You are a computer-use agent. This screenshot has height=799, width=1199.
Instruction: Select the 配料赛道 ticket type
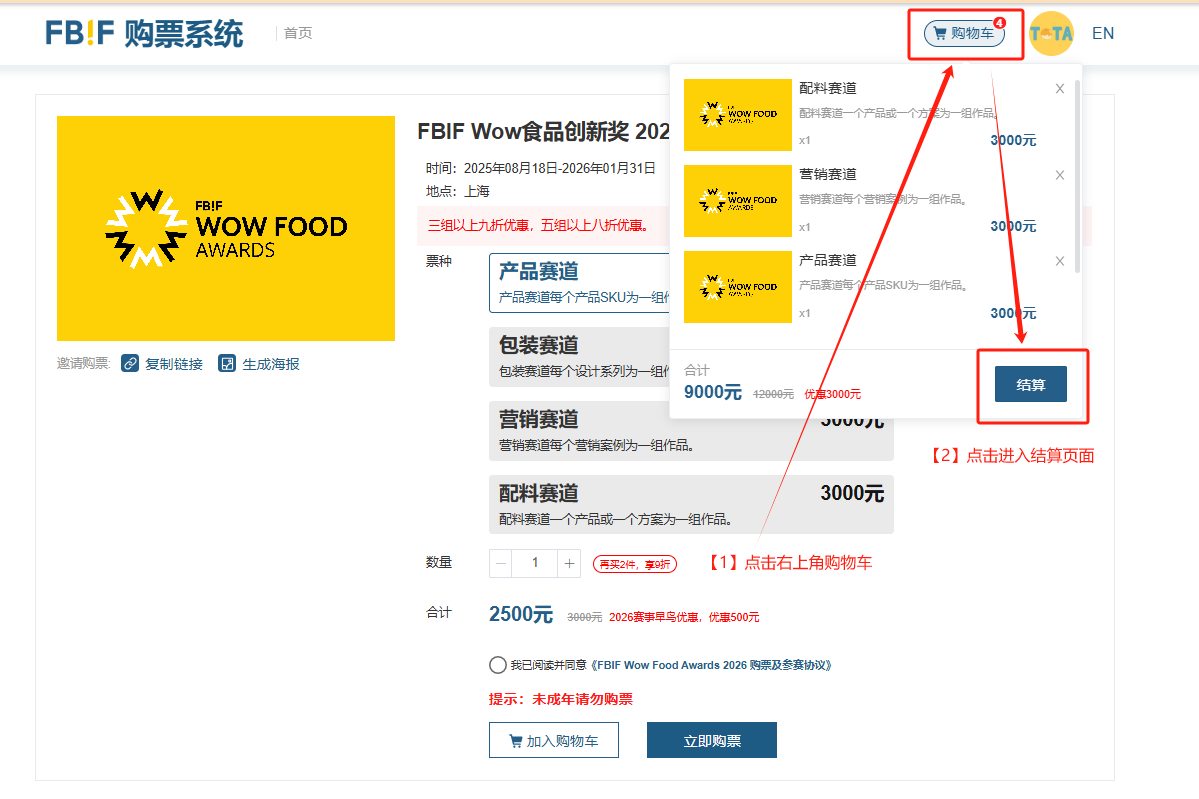pyautogui.click(x=691, y=505)
